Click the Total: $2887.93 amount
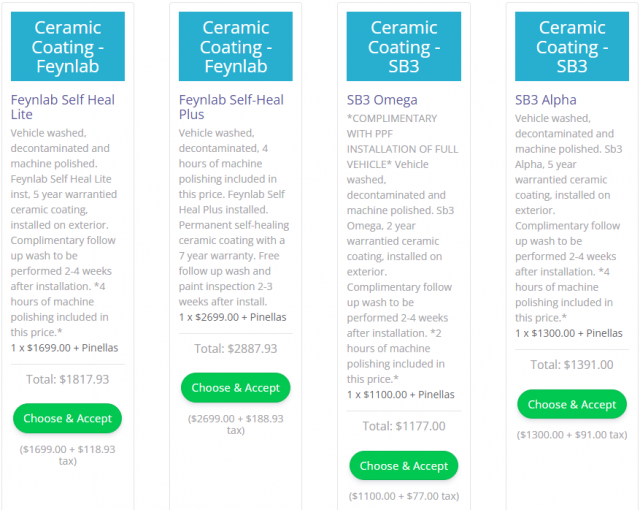Image resolution: width=640 pixels, height=510 pixels. pyautogui.click(x=236, y=348)
